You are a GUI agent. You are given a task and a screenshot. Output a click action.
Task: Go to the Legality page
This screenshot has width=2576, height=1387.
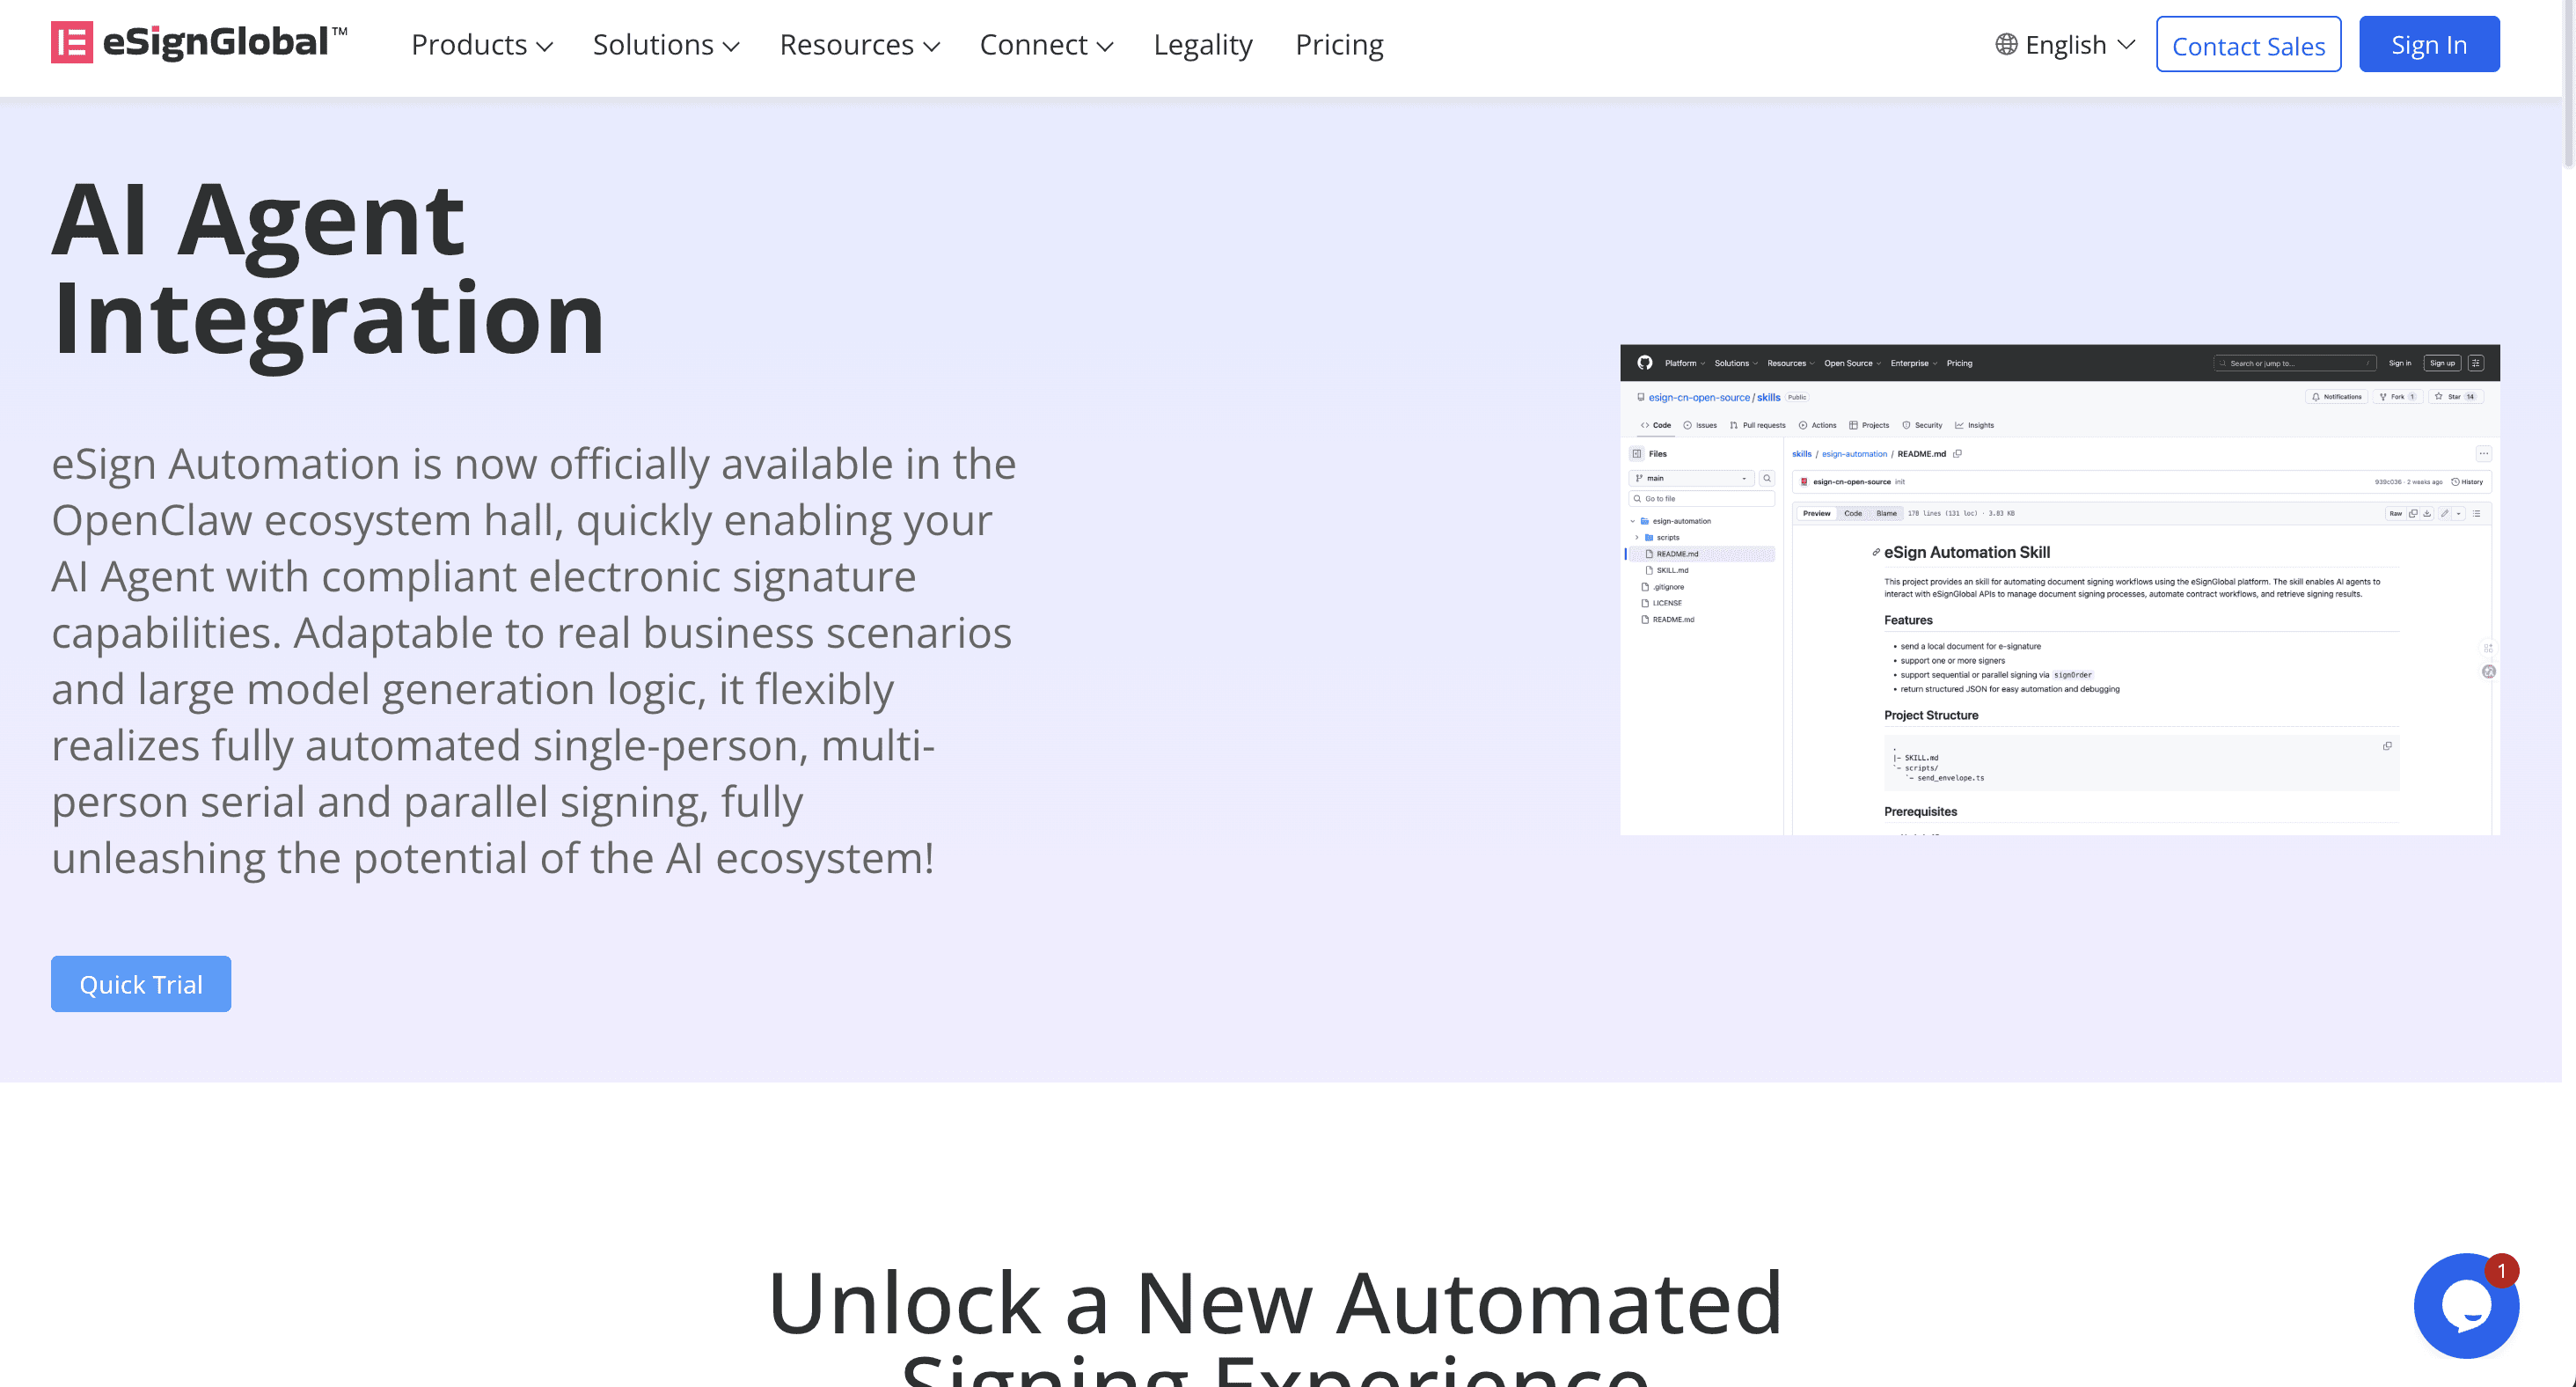(1203, 45)
